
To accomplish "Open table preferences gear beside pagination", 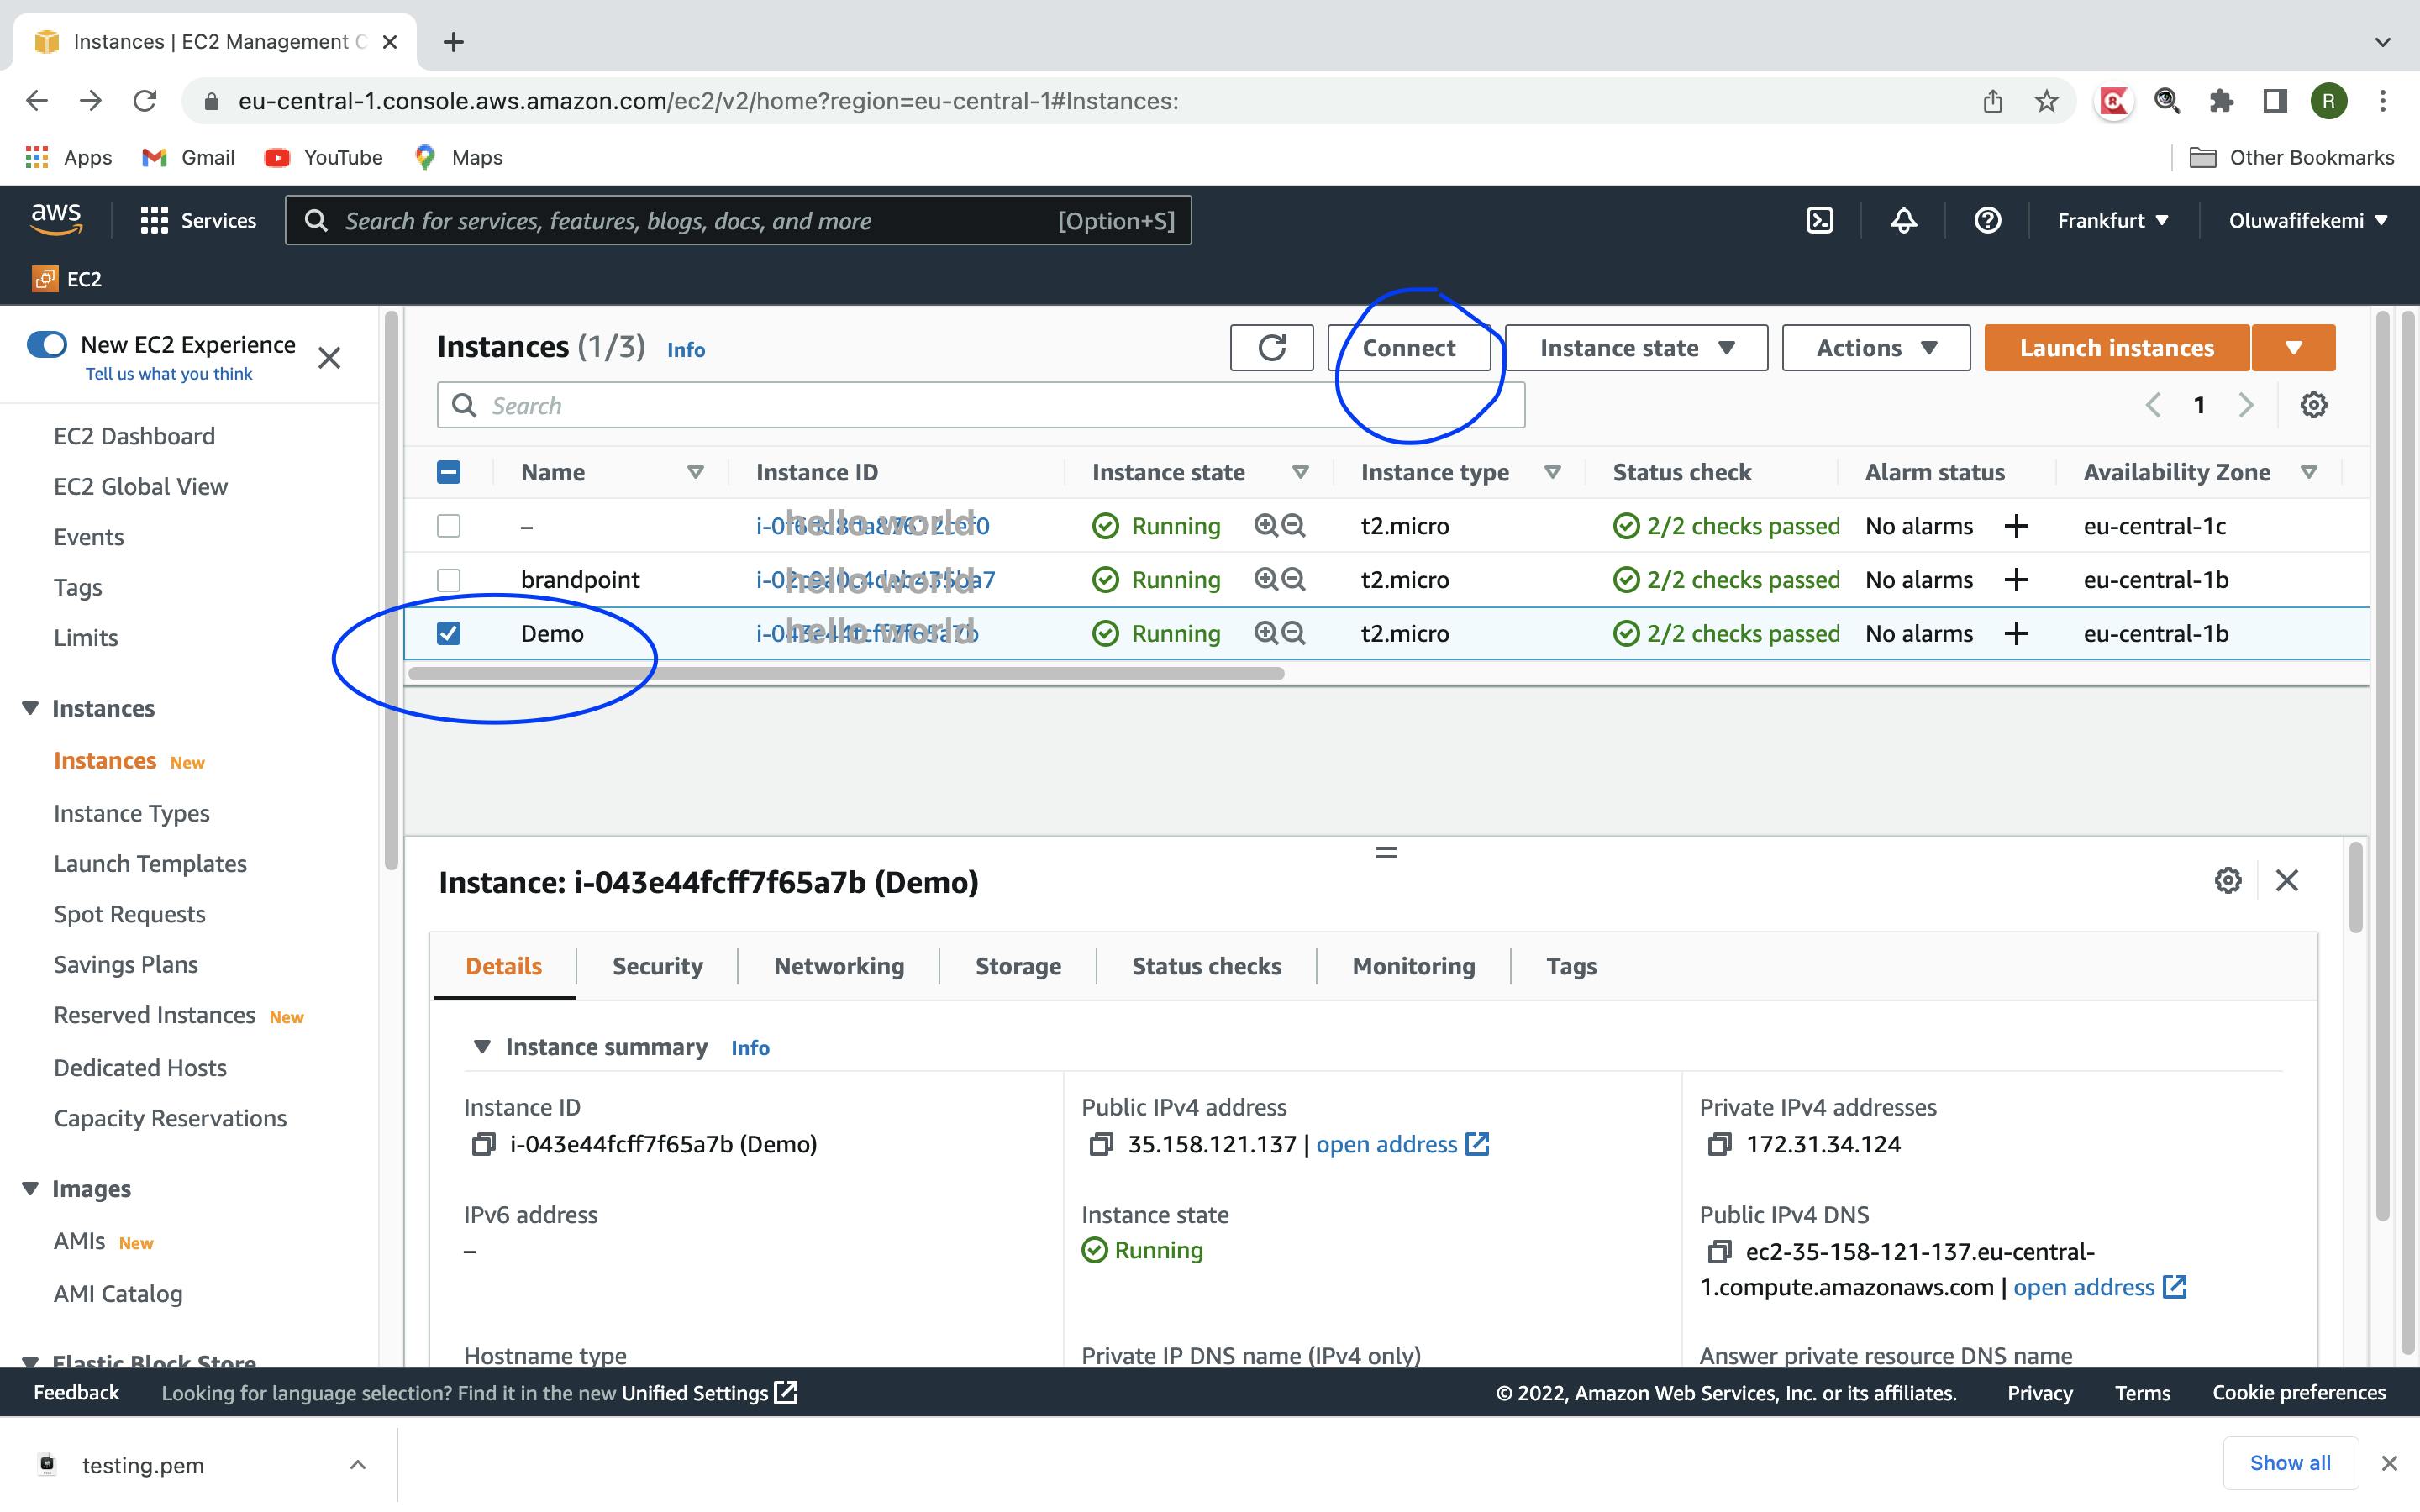I will 2313,405.
